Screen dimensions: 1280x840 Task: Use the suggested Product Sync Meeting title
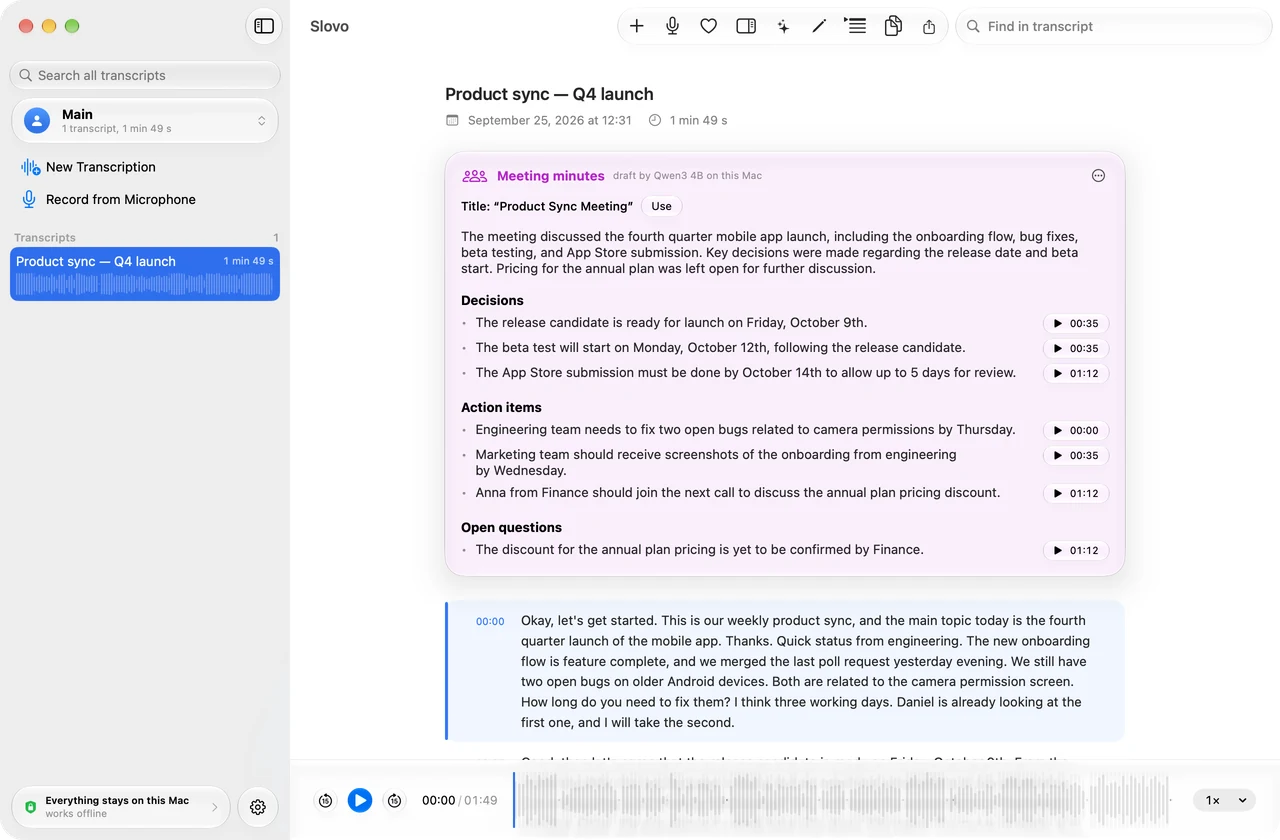(x=662, y=206)
